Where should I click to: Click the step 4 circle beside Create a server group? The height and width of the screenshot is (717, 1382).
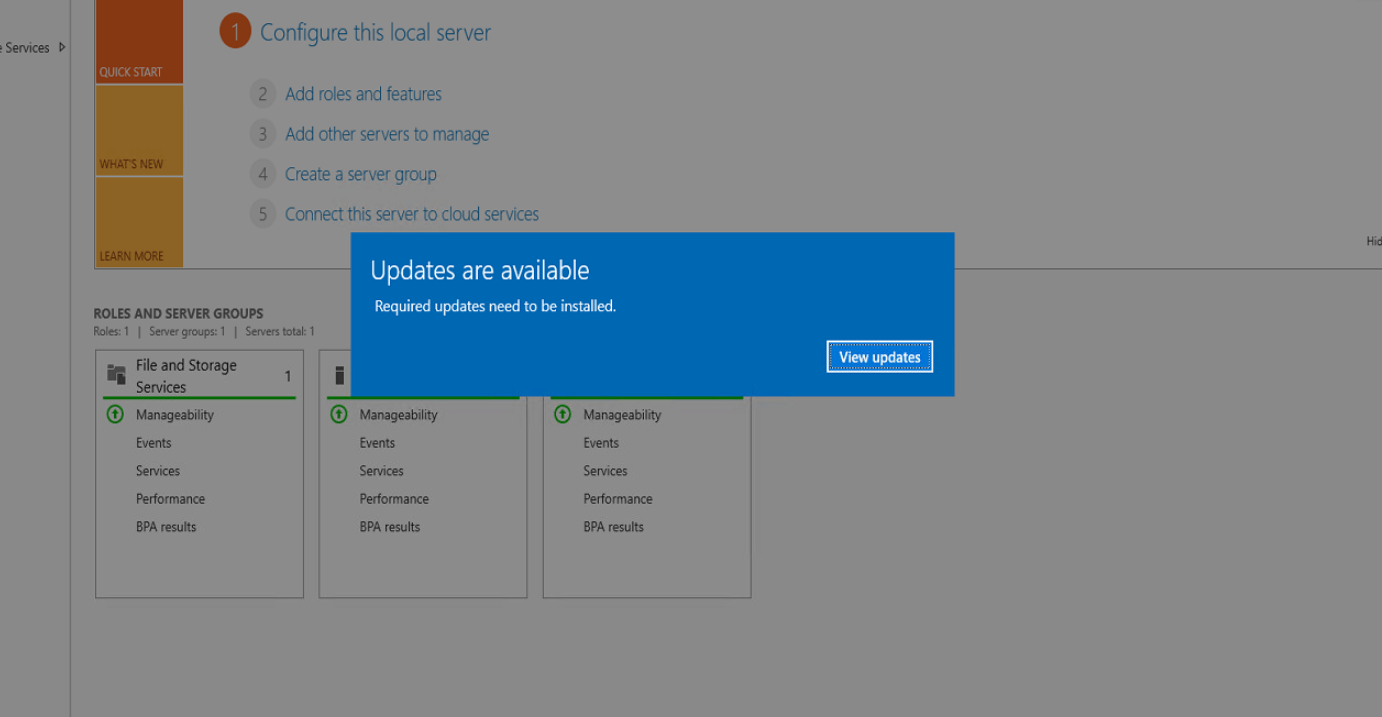tap(262, 173)
